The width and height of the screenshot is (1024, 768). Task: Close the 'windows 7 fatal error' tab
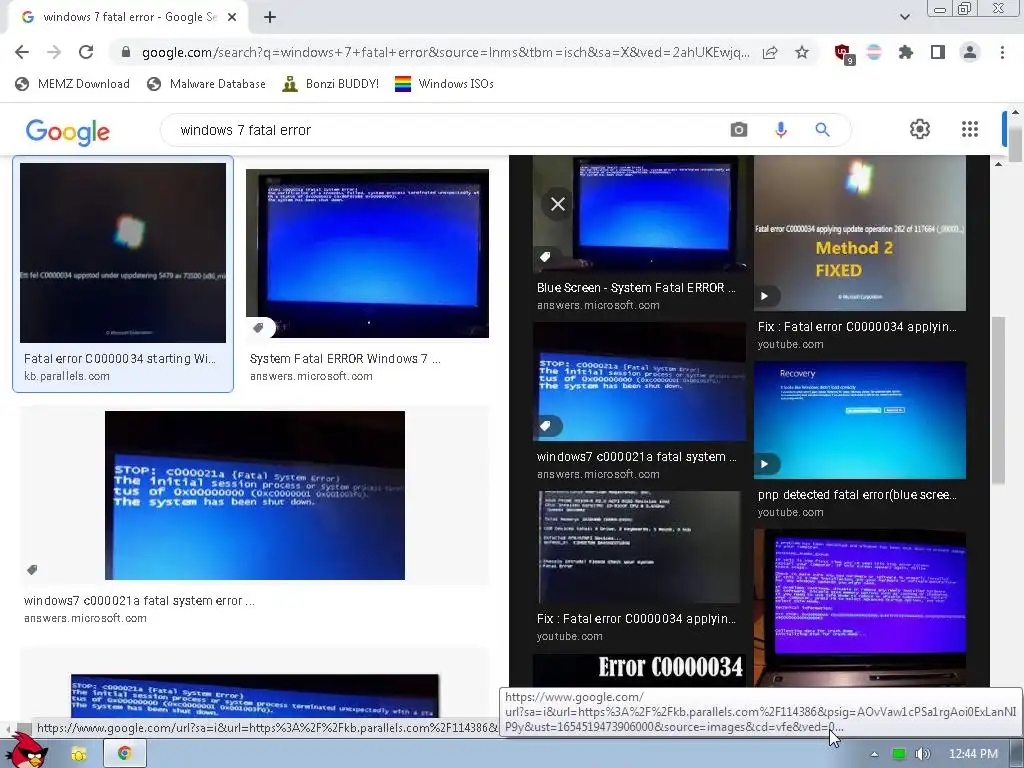[232, 17]
